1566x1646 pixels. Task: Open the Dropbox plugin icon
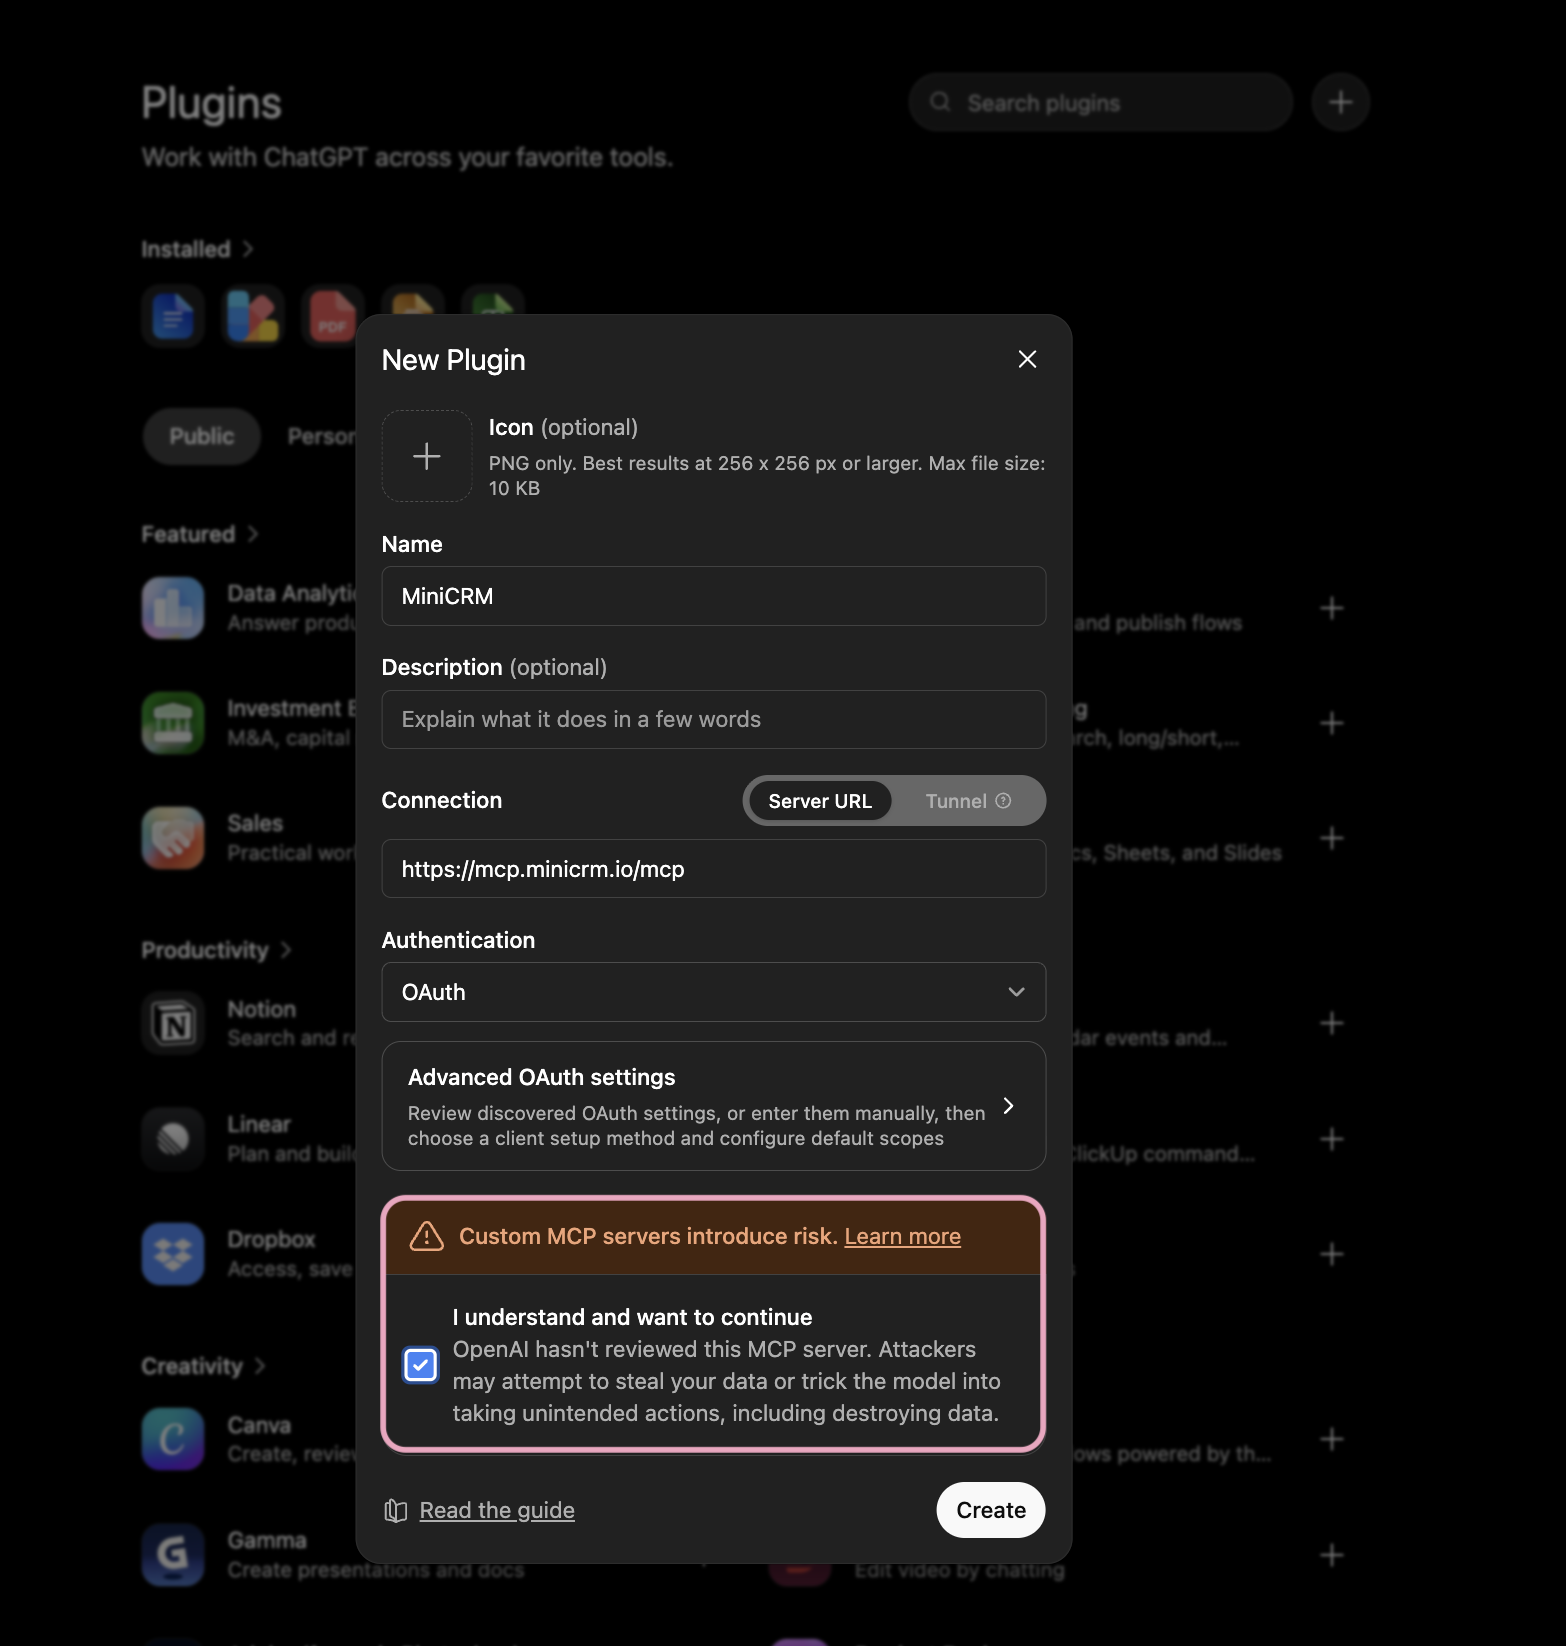[x=173, y=1254]
